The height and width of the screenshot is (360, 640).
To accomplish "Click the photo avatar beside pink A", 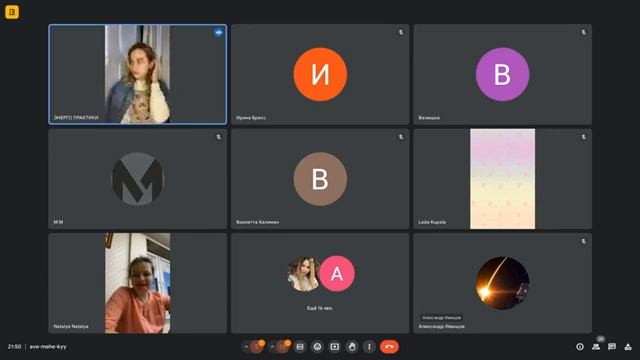I will pyautogui.click(x=304, y=273).
